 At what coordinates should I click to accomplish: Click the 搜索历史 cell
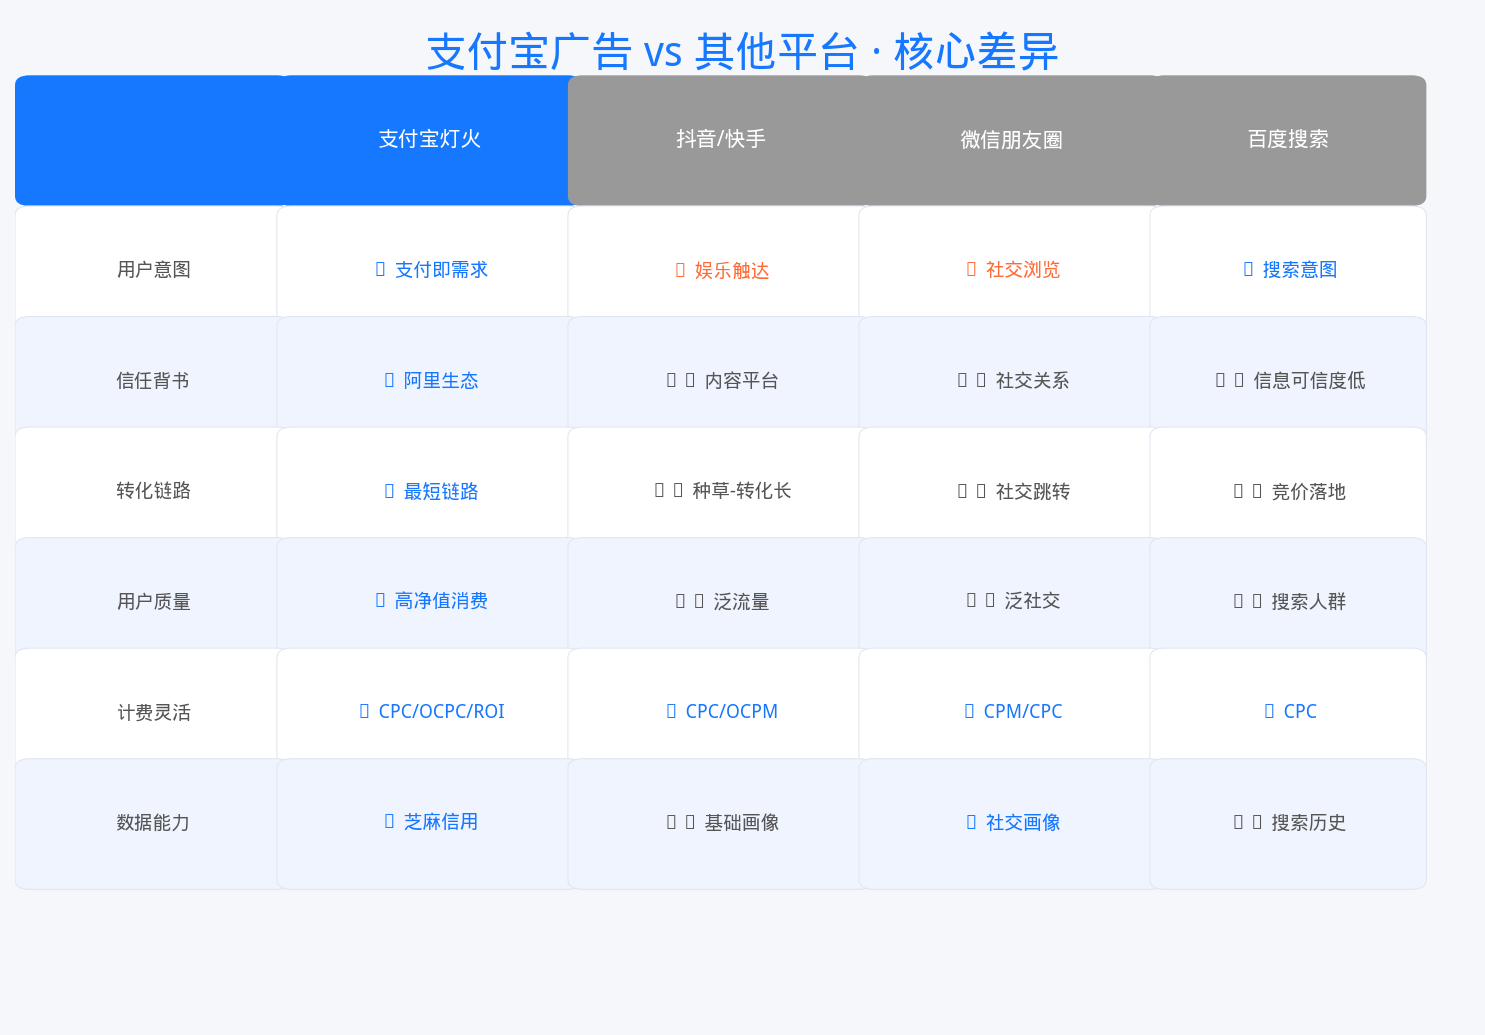(x=1288, y=823)
